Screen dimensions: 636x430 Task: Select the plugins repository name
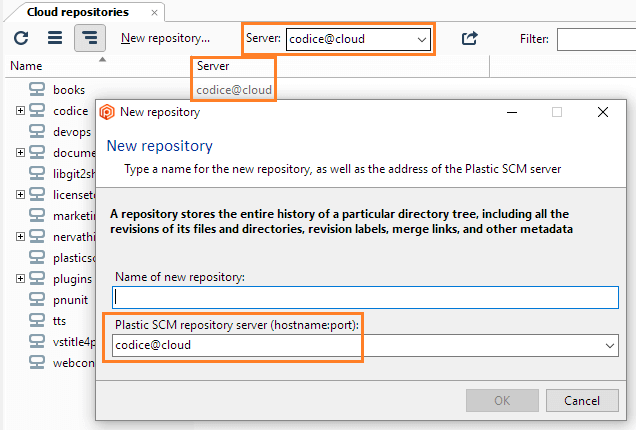coord(73,279)
